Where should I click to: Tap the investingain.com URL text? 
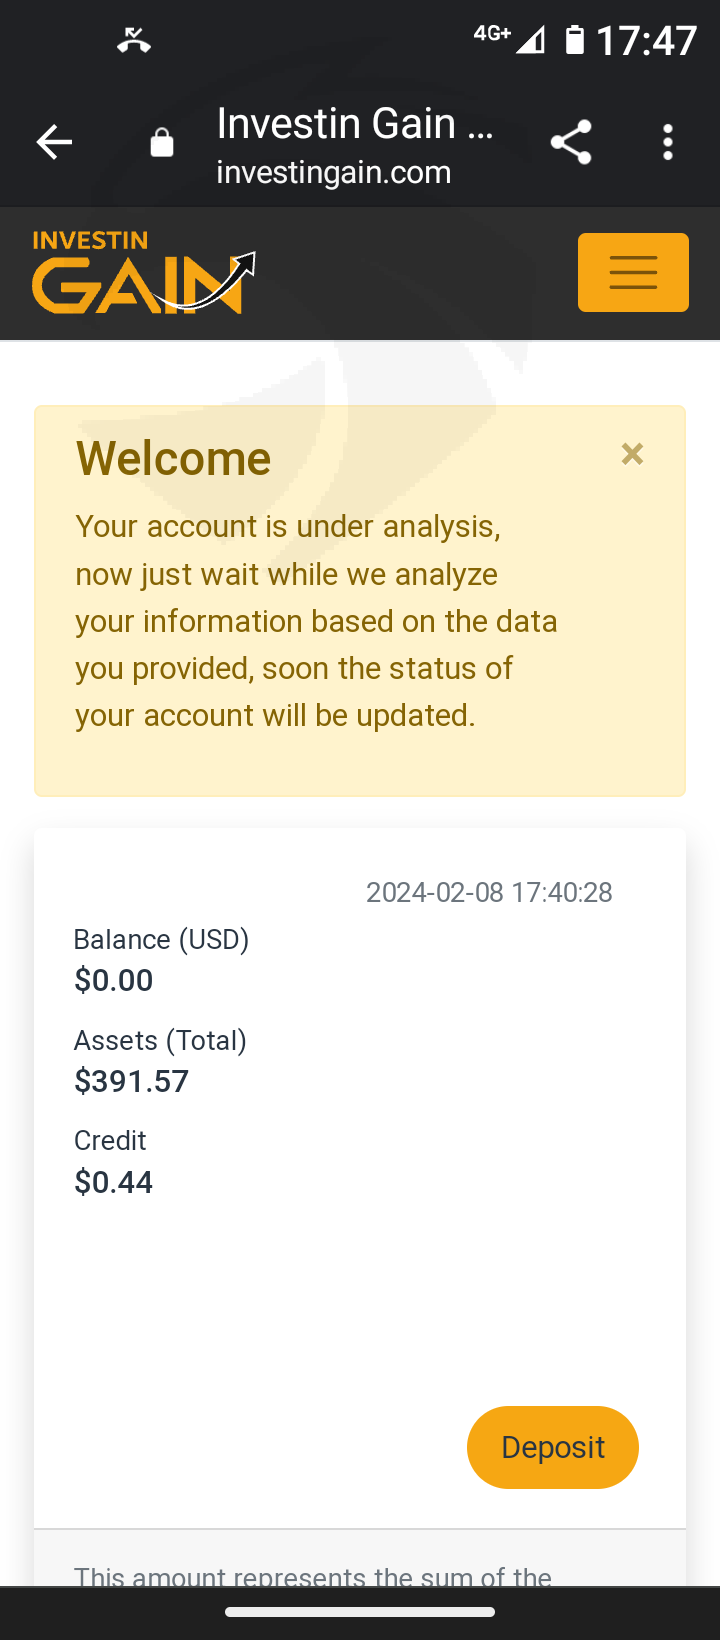[x=334, y=173]
